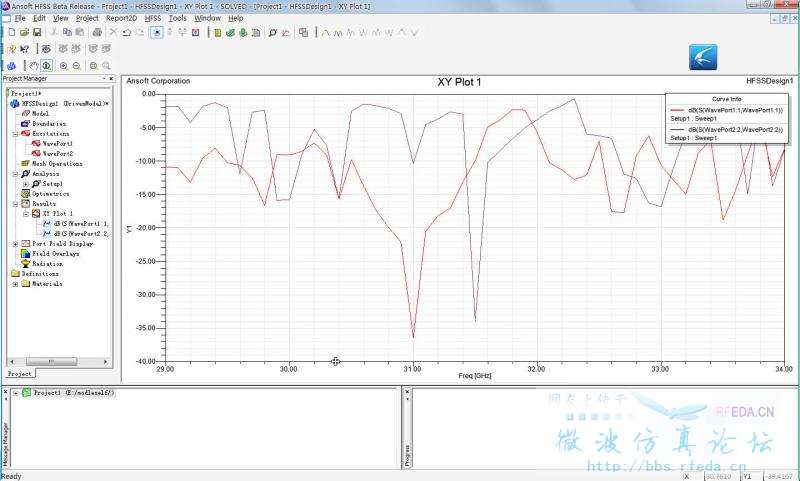Select dB(S(WavePort1:1 trace under XY Plot 1
Viewport: 800px width, 481px height.
(x=81, y=224)
